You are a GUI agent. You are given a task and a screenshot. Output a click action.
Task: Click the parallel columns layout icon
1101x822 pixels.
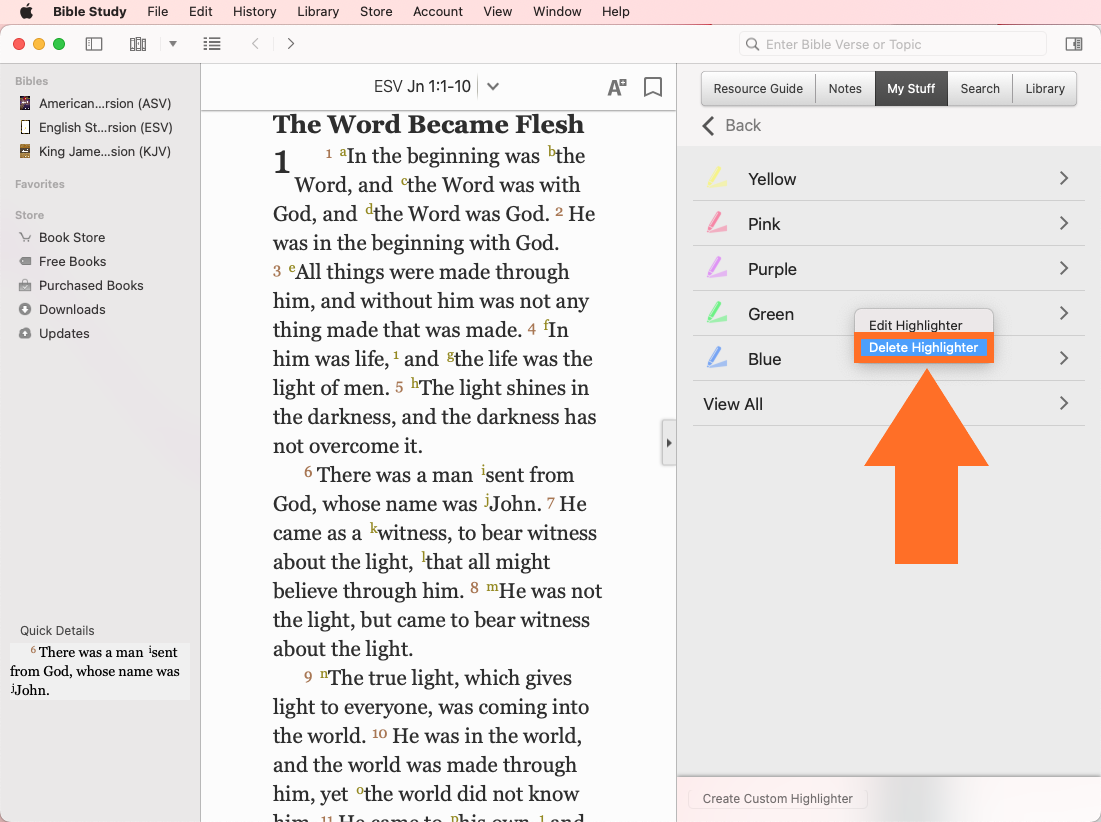pyautogui.click(x=138, y=44)
